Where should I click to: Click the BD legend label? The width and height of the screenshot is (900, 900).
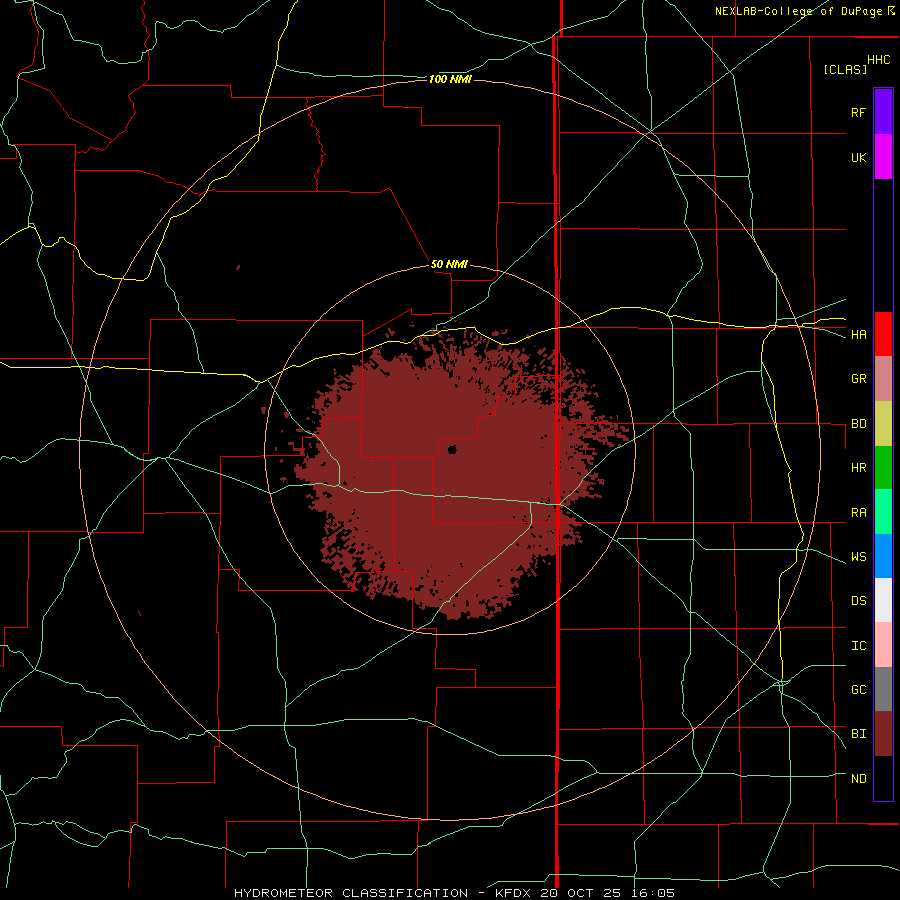pos(858,424)
